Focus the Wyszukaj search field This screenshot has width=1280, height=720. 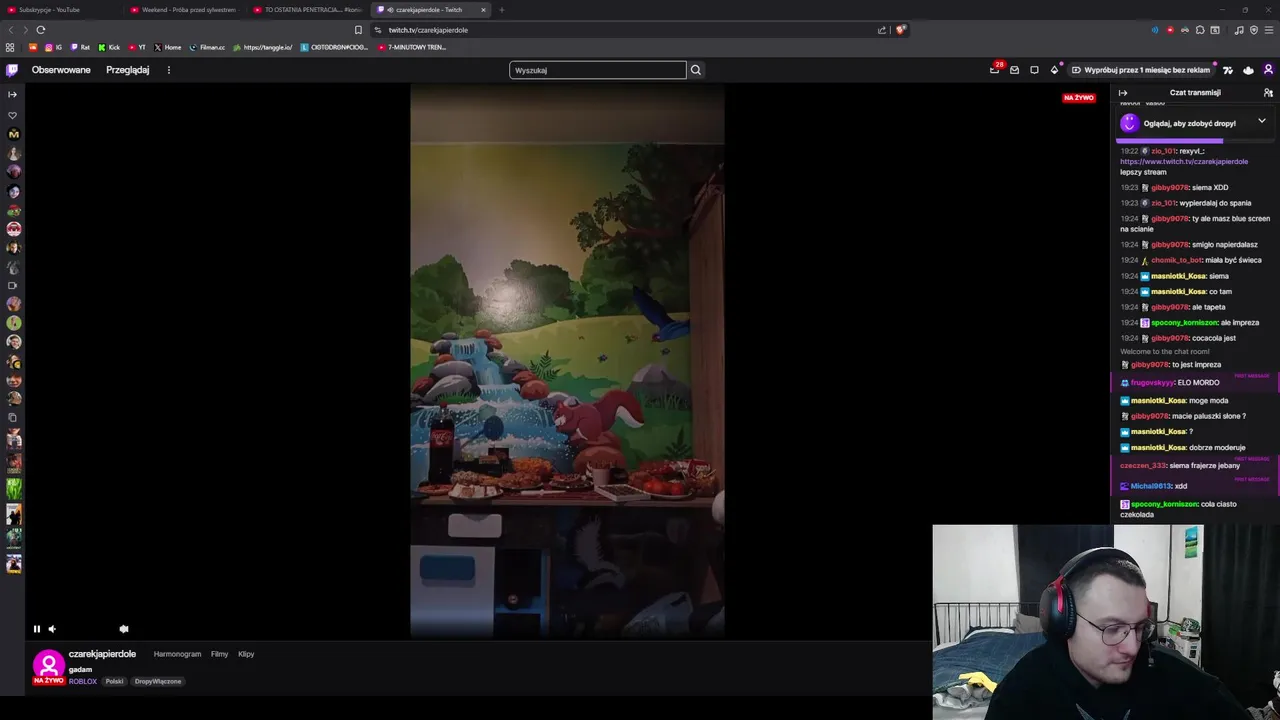[597, 70]
